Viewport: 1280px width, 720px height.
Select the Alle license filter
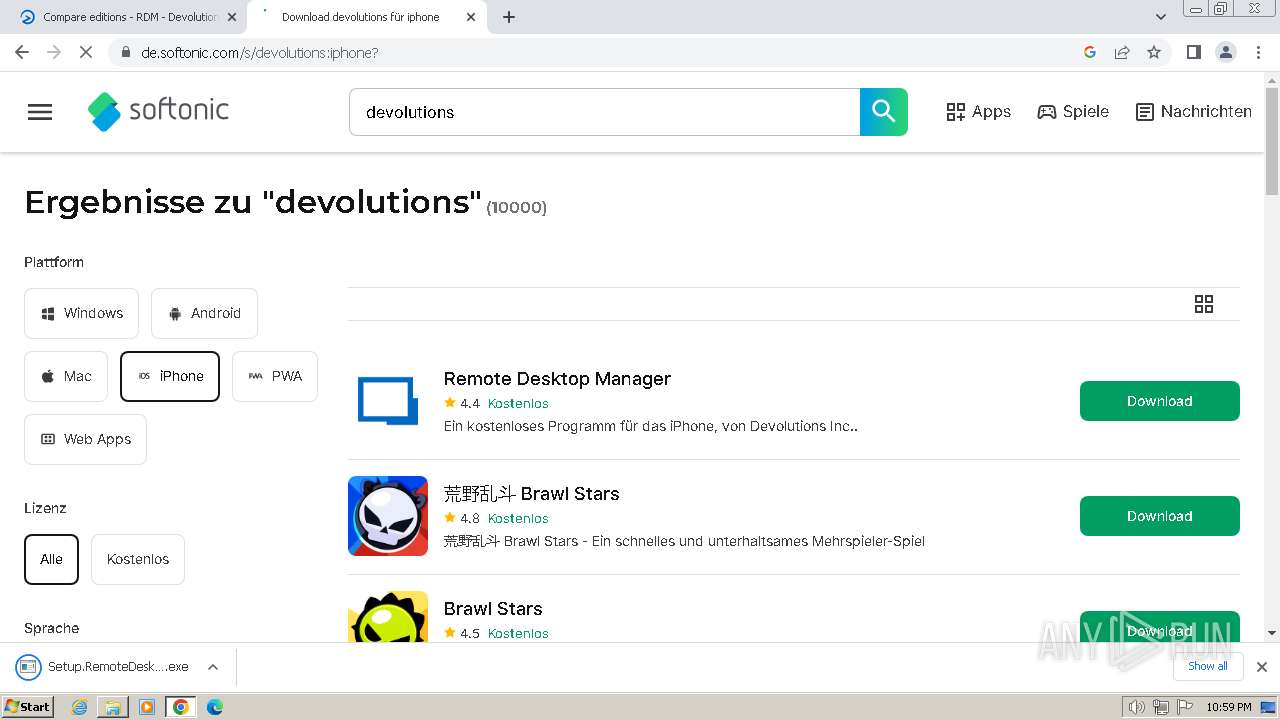51,559
